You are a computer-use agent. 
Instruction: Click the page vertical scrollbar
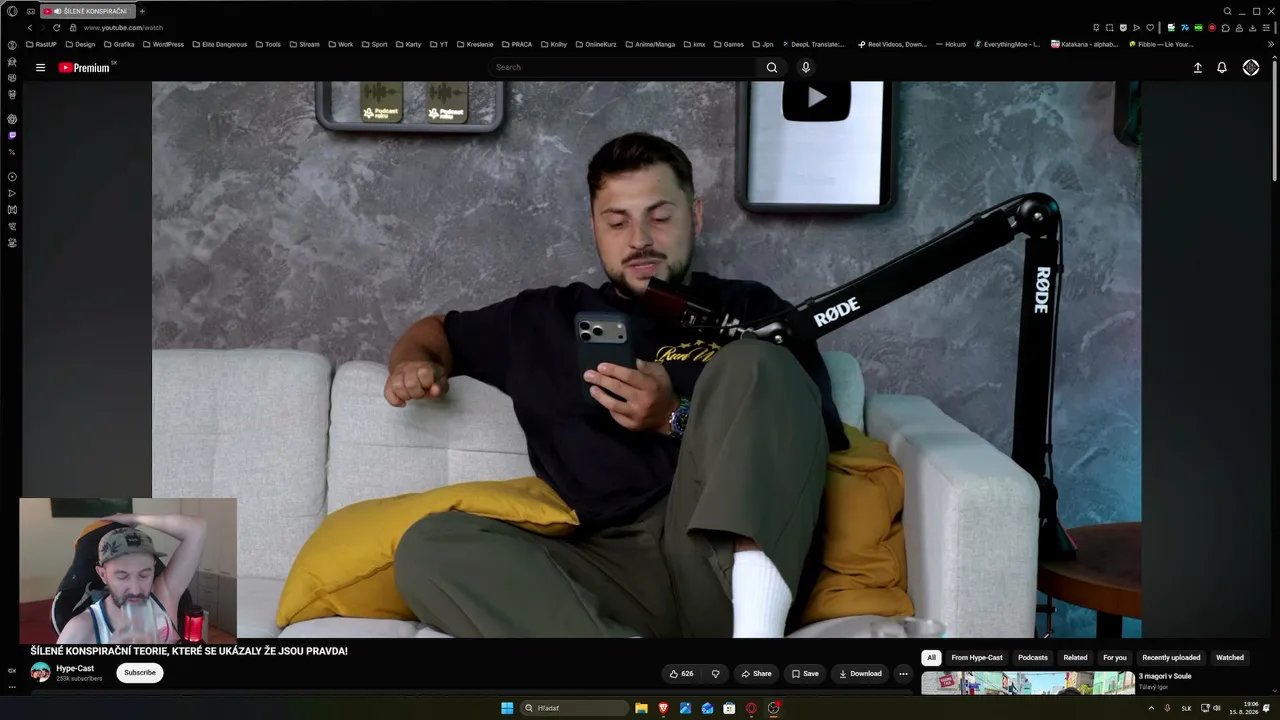pyautogui.click(x=1276, y=120)
